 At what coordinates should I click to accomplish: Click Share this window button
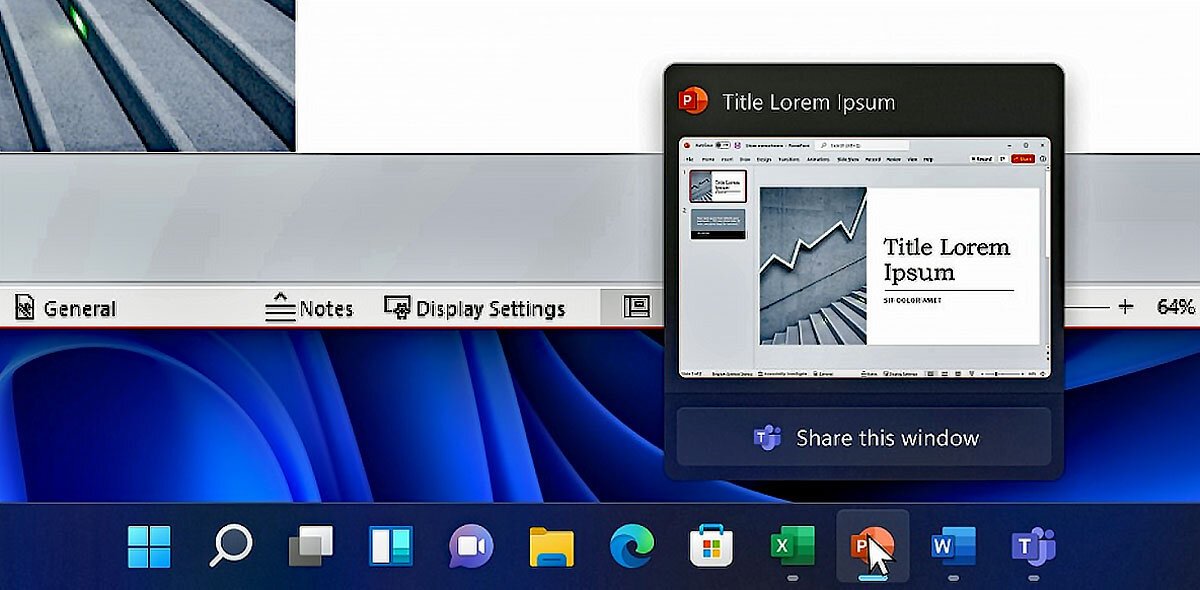coord(864,438)
